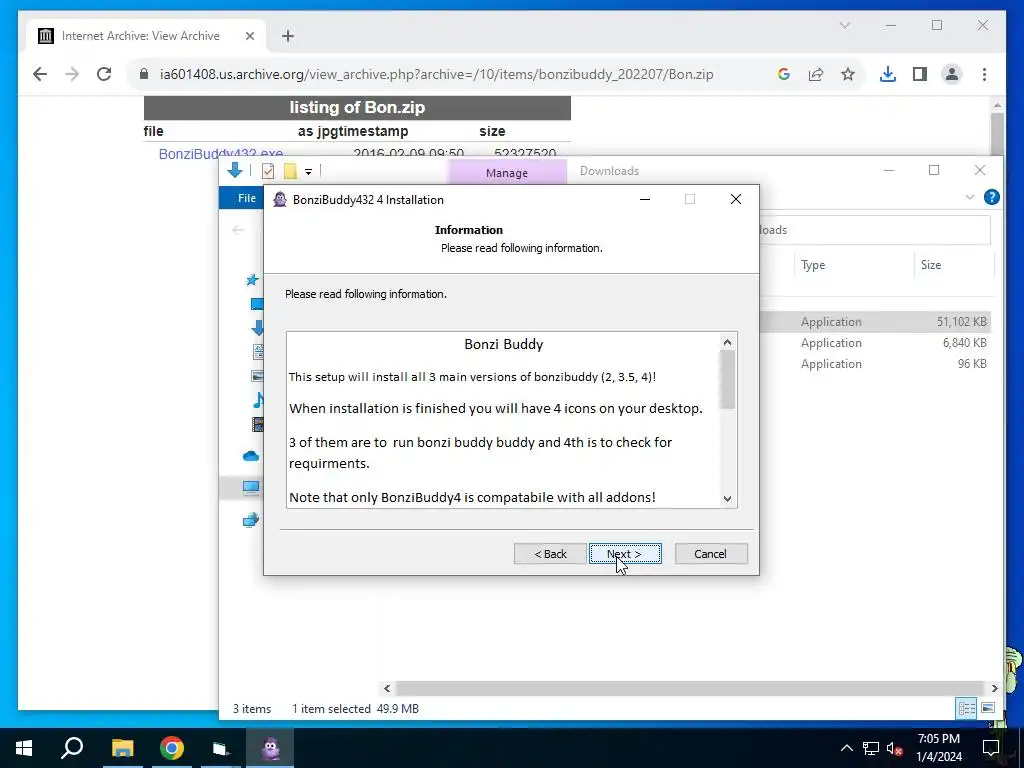Open the notification center icon

click(991, 748)
